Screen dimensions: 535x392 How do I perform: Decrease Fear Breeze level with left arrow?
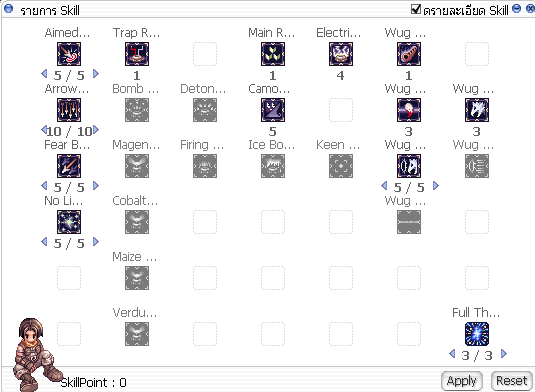44,186
